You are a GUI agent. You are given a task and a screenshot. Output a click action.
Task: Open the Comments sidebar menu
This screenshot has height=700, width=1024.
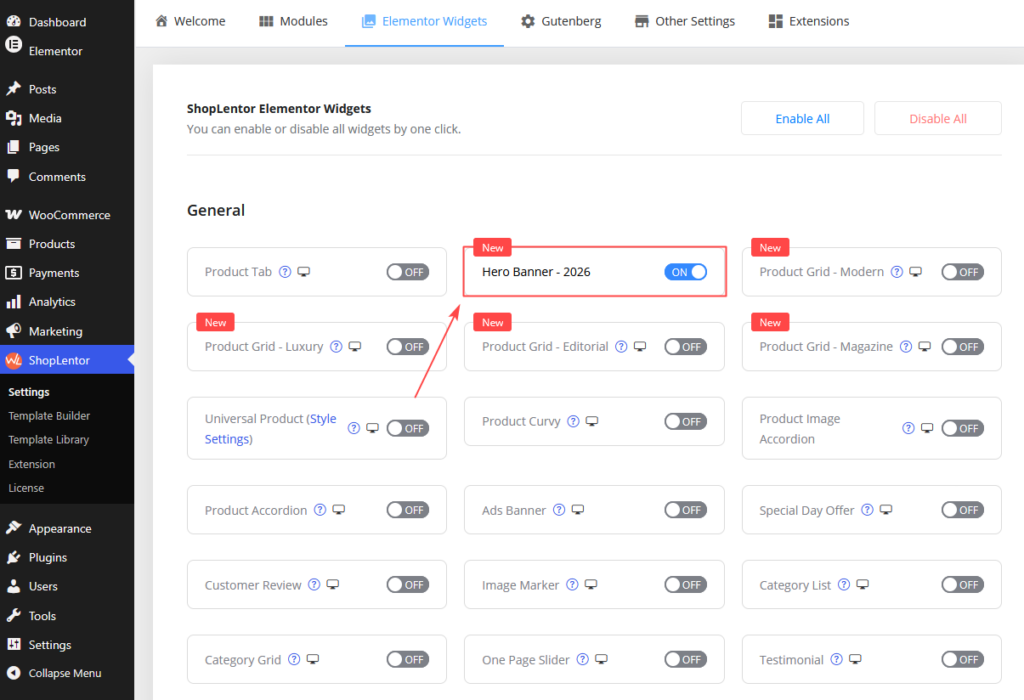tap(67, 176)
